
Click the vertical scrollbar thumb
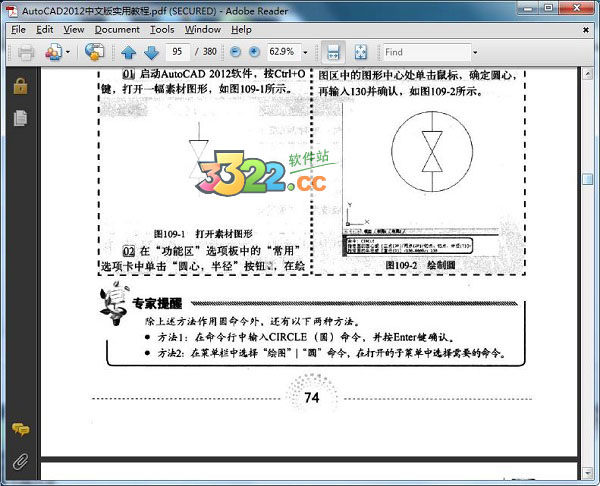[587, 179]
